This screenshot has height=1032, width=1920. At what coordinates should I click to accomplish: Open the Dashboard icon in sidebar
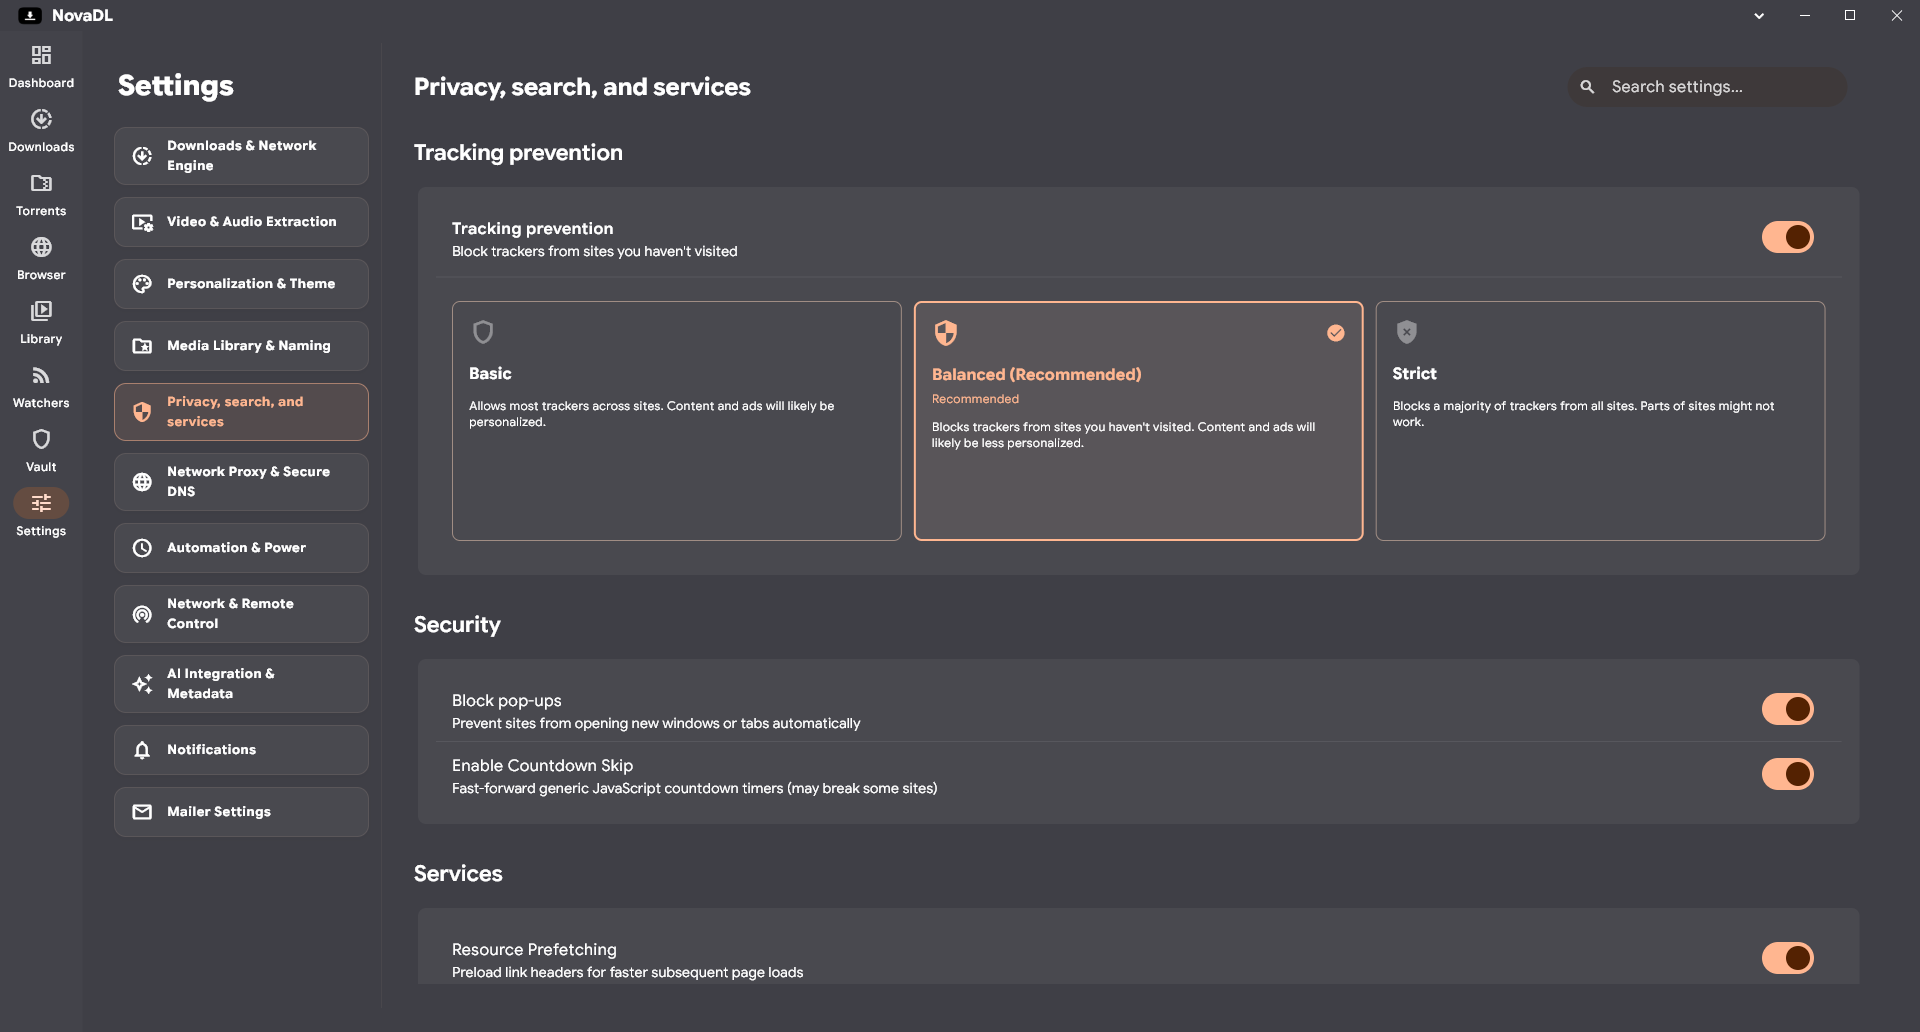coord(41,55)
